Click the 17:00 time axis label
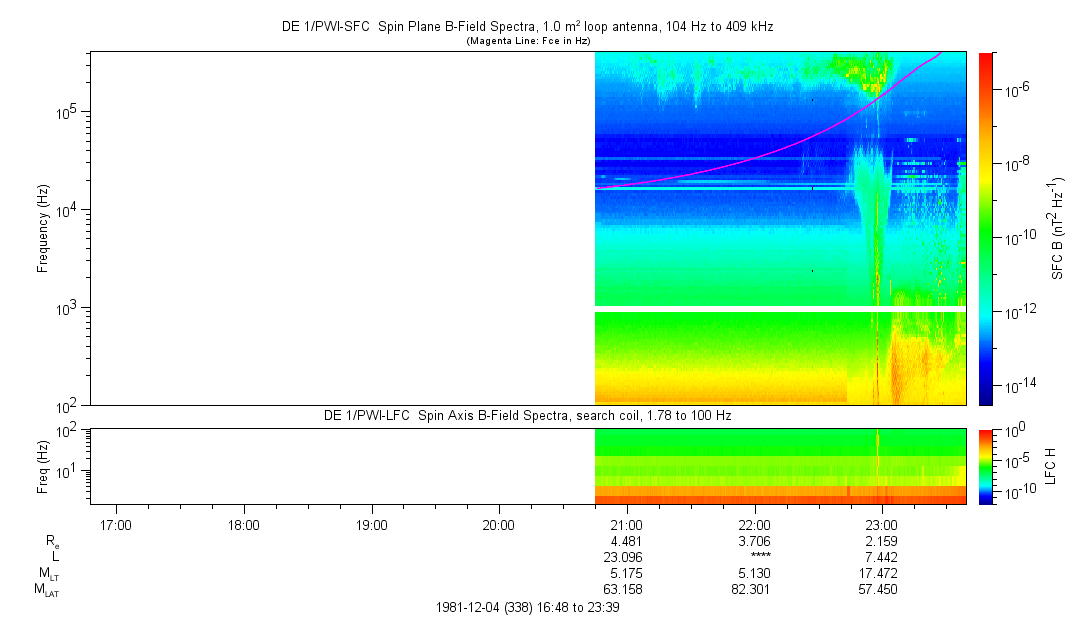The image size is (1083, 620). 117,525
